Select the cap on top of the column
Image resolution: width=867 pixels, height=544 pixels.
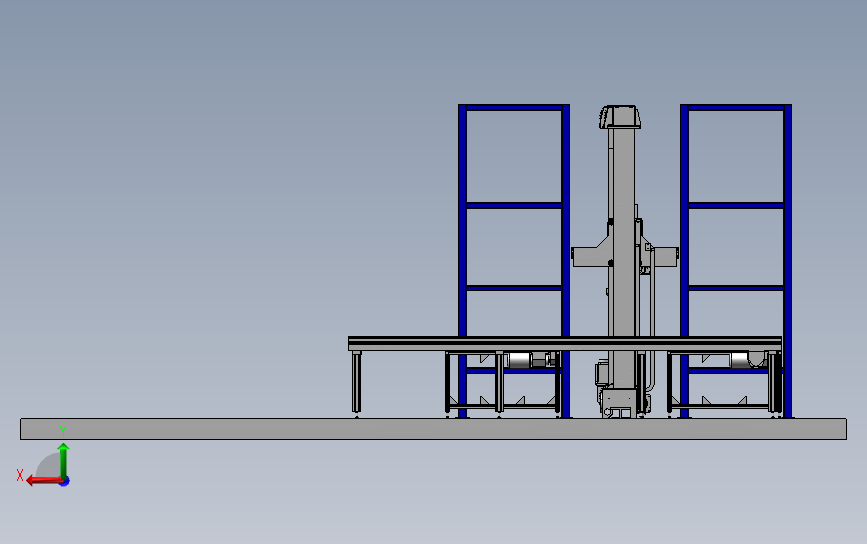pos(619,117)
